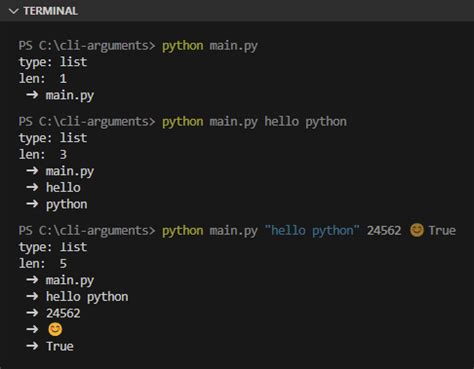Viewport: 474px width, 369px height.
Task: Select the TERMINAL panel title
Action: [x=50, y=11]
